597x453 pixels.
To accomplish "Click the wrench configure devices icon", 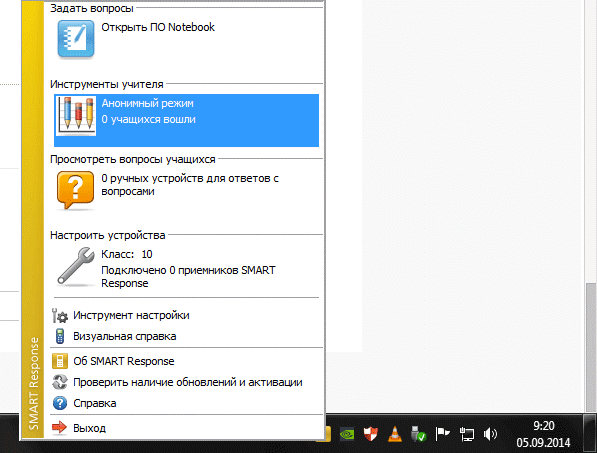I will point(76,266).
